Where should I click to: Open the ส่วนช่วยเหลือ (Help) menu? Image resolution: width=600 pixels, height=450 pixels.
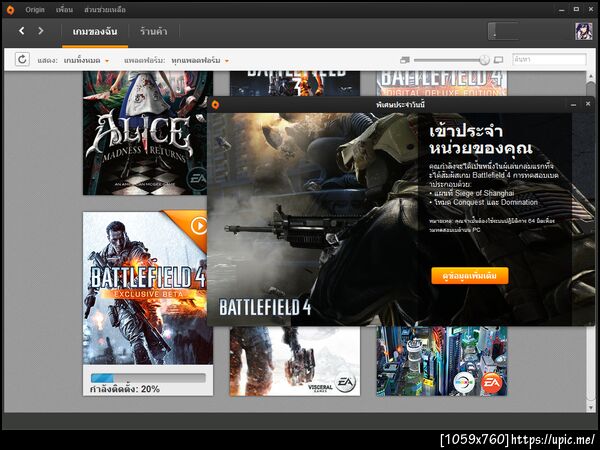(105, 10)
